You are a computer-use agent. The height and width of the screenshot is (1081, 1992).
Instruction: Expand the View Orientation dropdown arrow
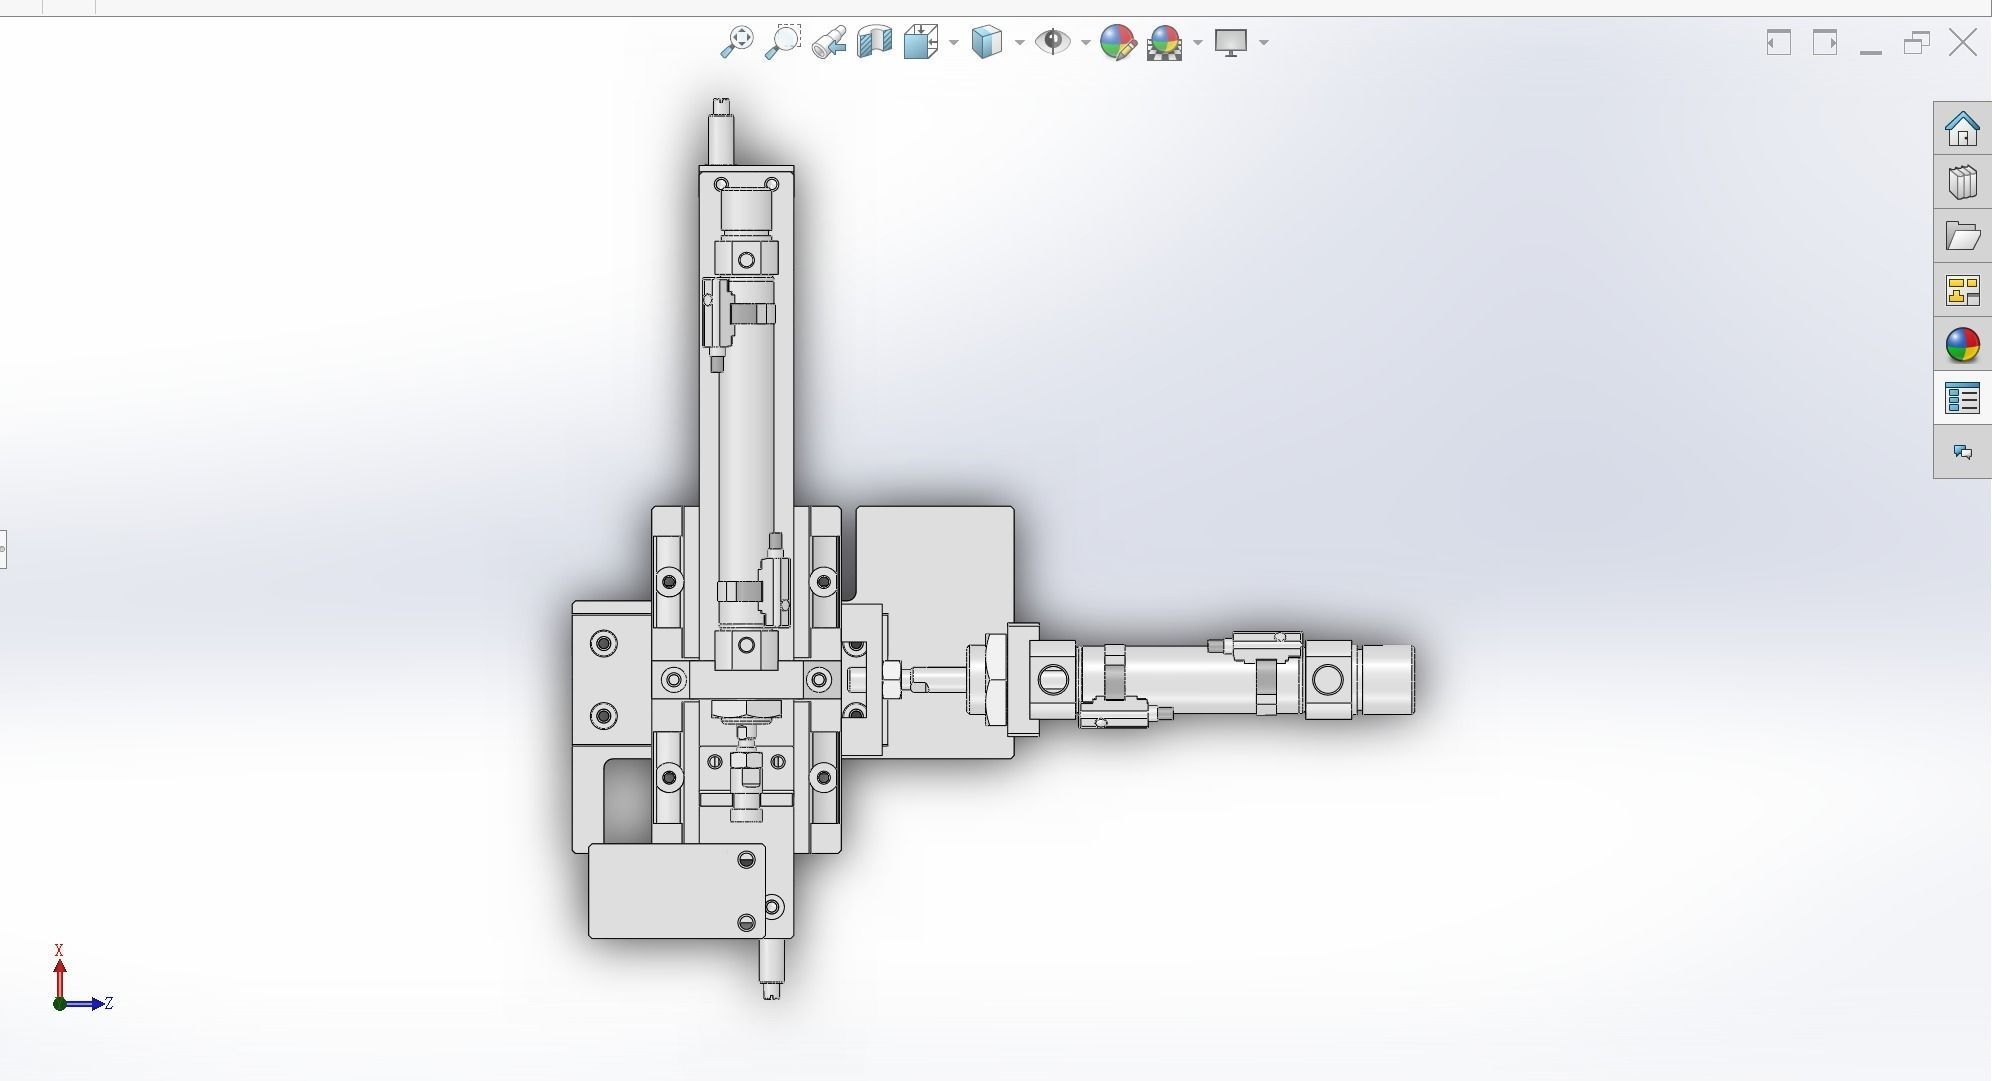tap(953, 42)
